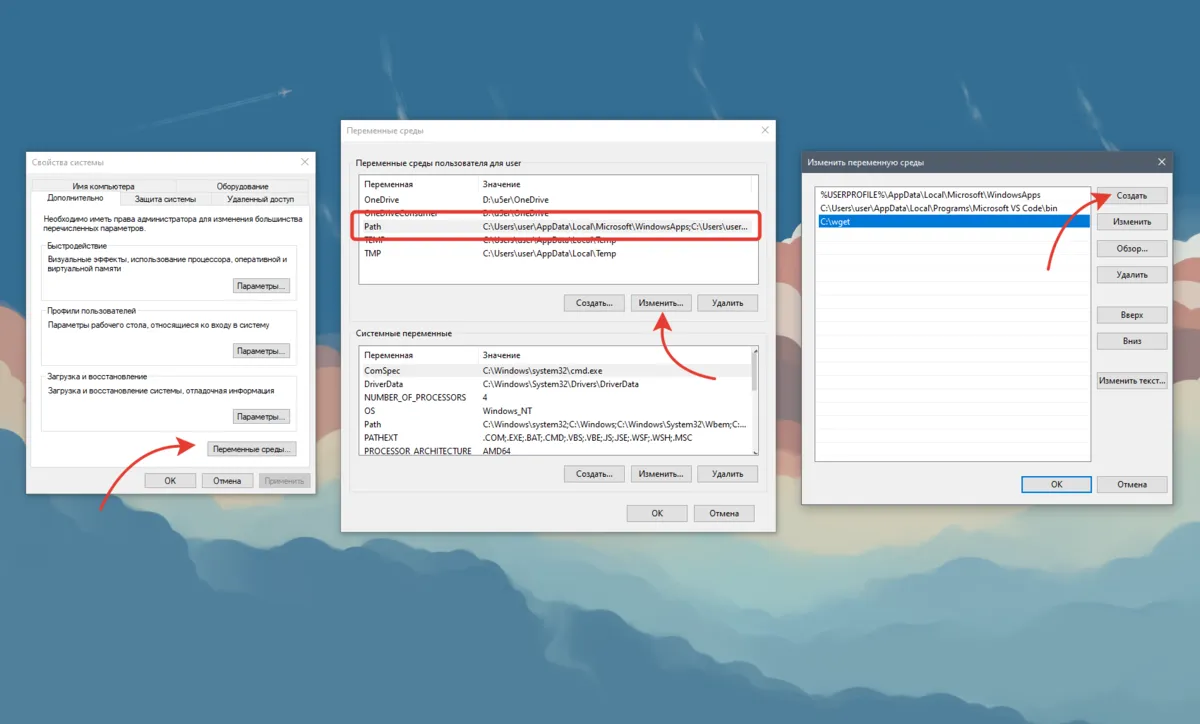The height and width of the screenshot is (724, 1200).
Task: Select the PATHEXT system variable
Action: [554, 438]
